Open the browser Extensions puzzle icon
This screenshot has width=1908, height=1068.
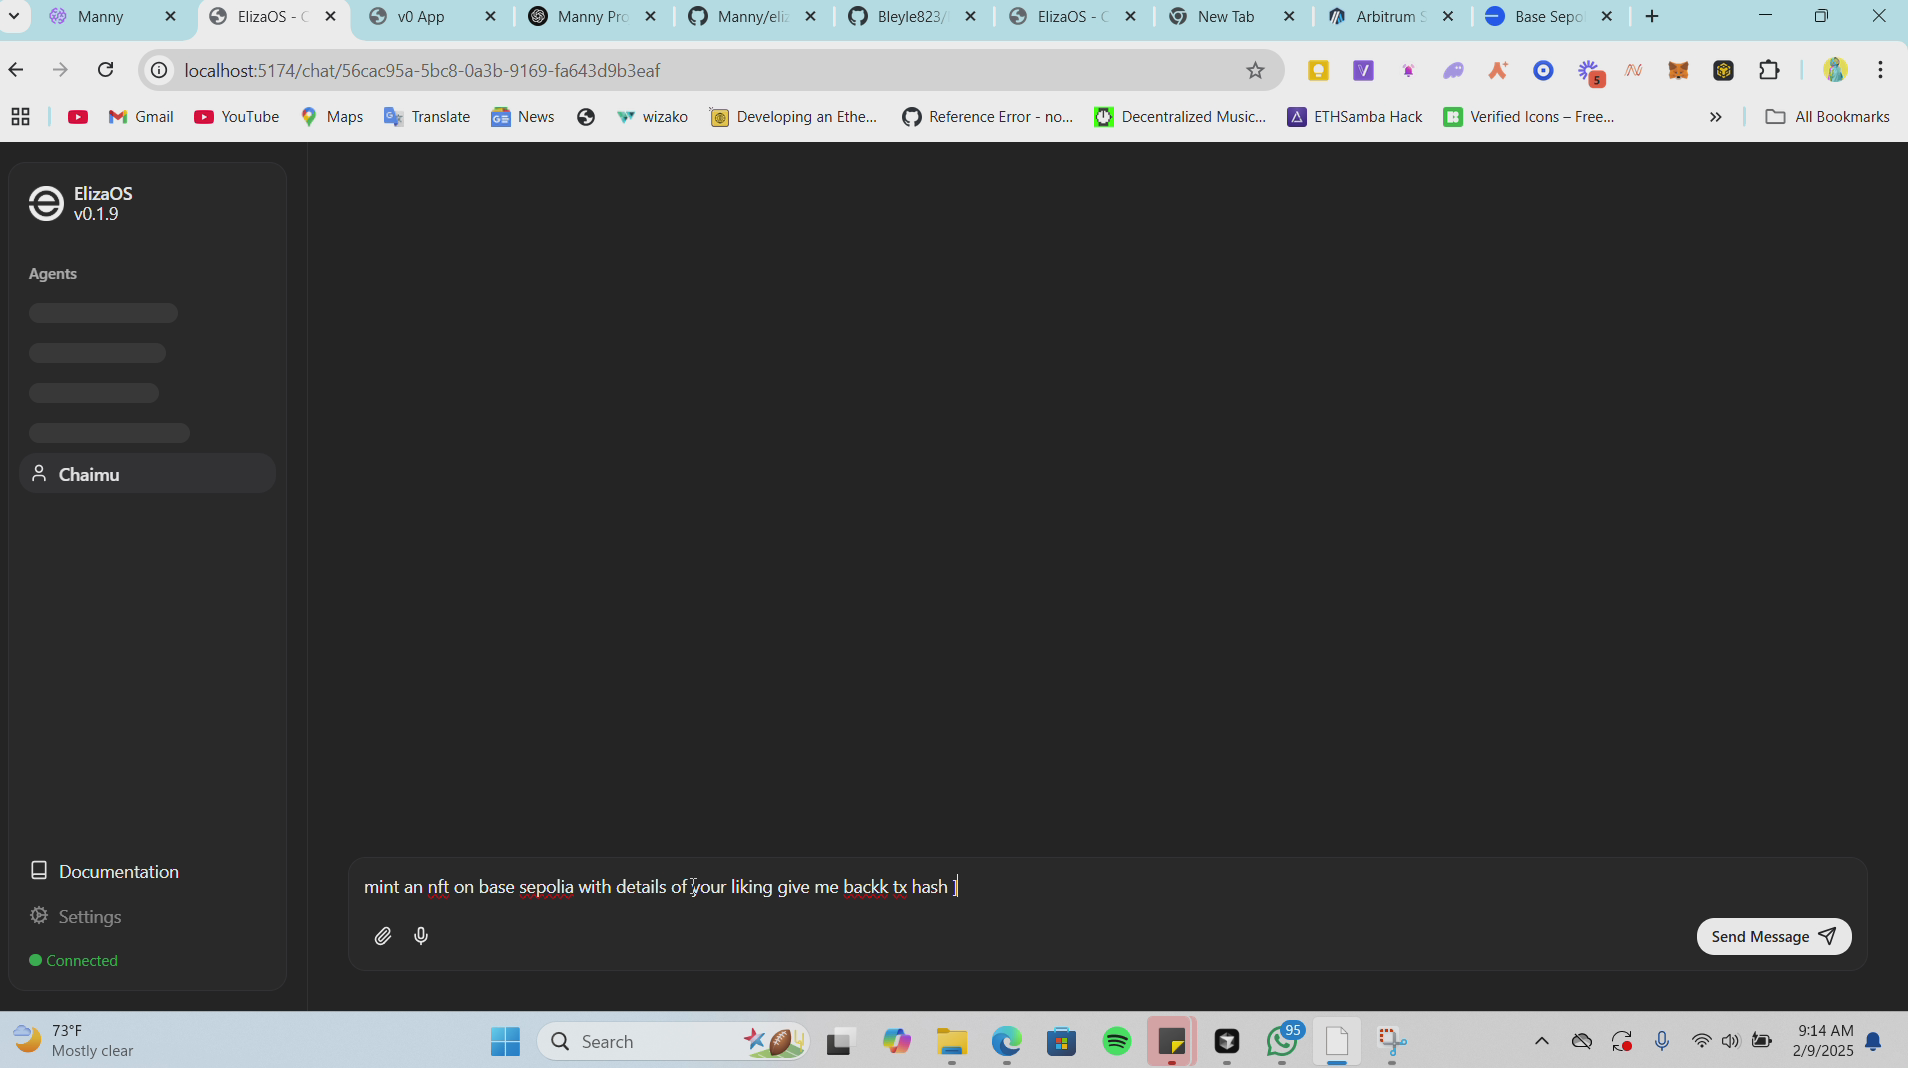tap(1769, 70)
